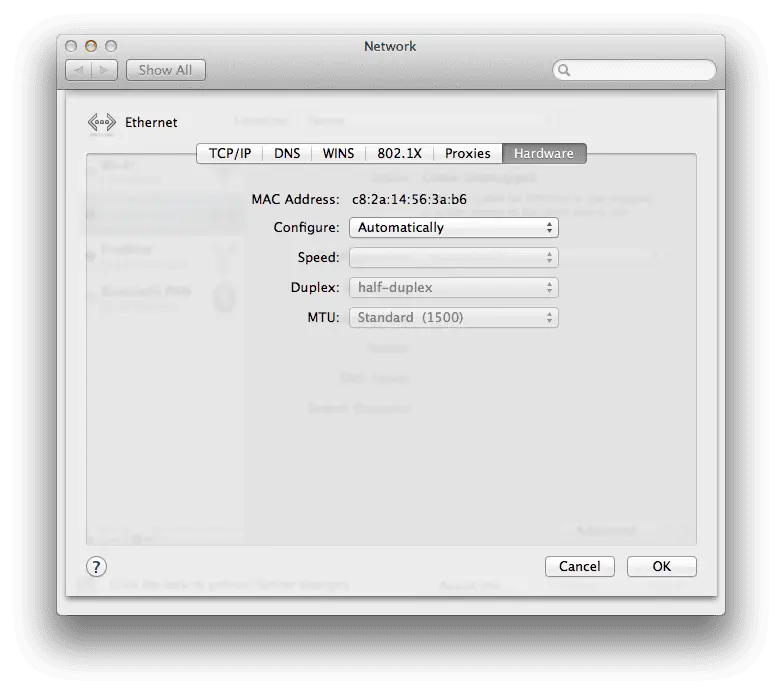782x694 pixels.
Task: Click the MAC address value c8:2a:14:56:3a:b6
Action: tap(409, 199)
